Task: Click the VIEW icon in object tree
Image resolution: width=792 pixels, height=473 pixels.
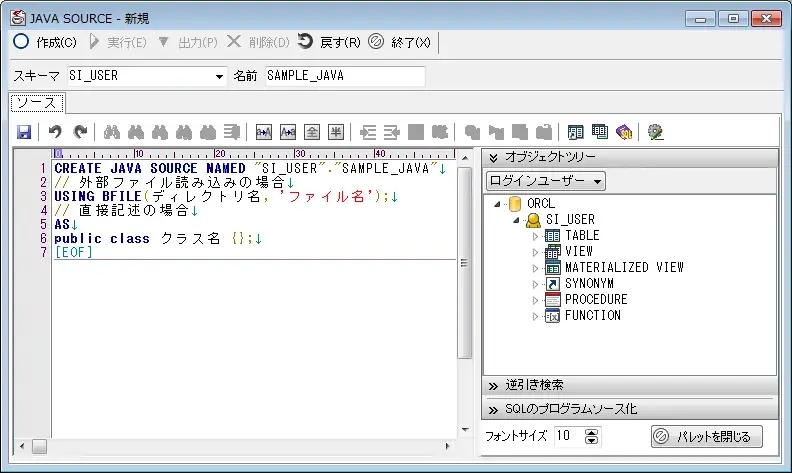Action: click(x=552, y=252)
